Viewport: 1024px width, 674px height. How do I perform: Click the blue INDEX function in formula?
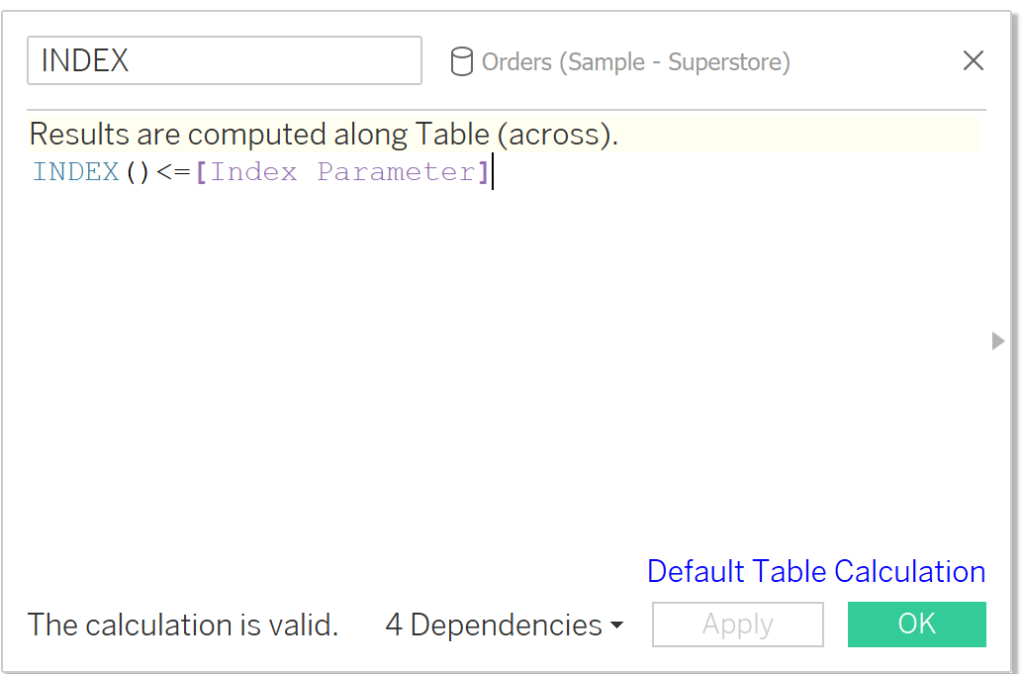tap(76, 172)
